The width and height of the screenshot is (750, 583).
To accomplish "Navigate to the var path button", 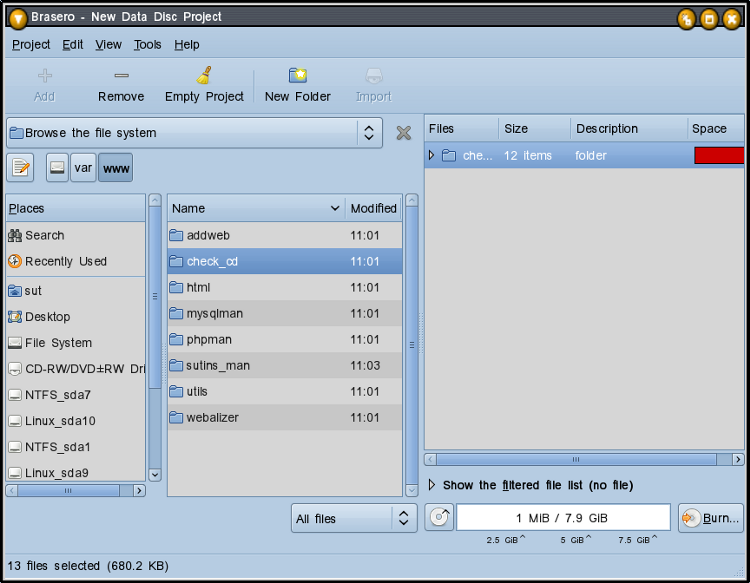I will click(x=83, y=168).
